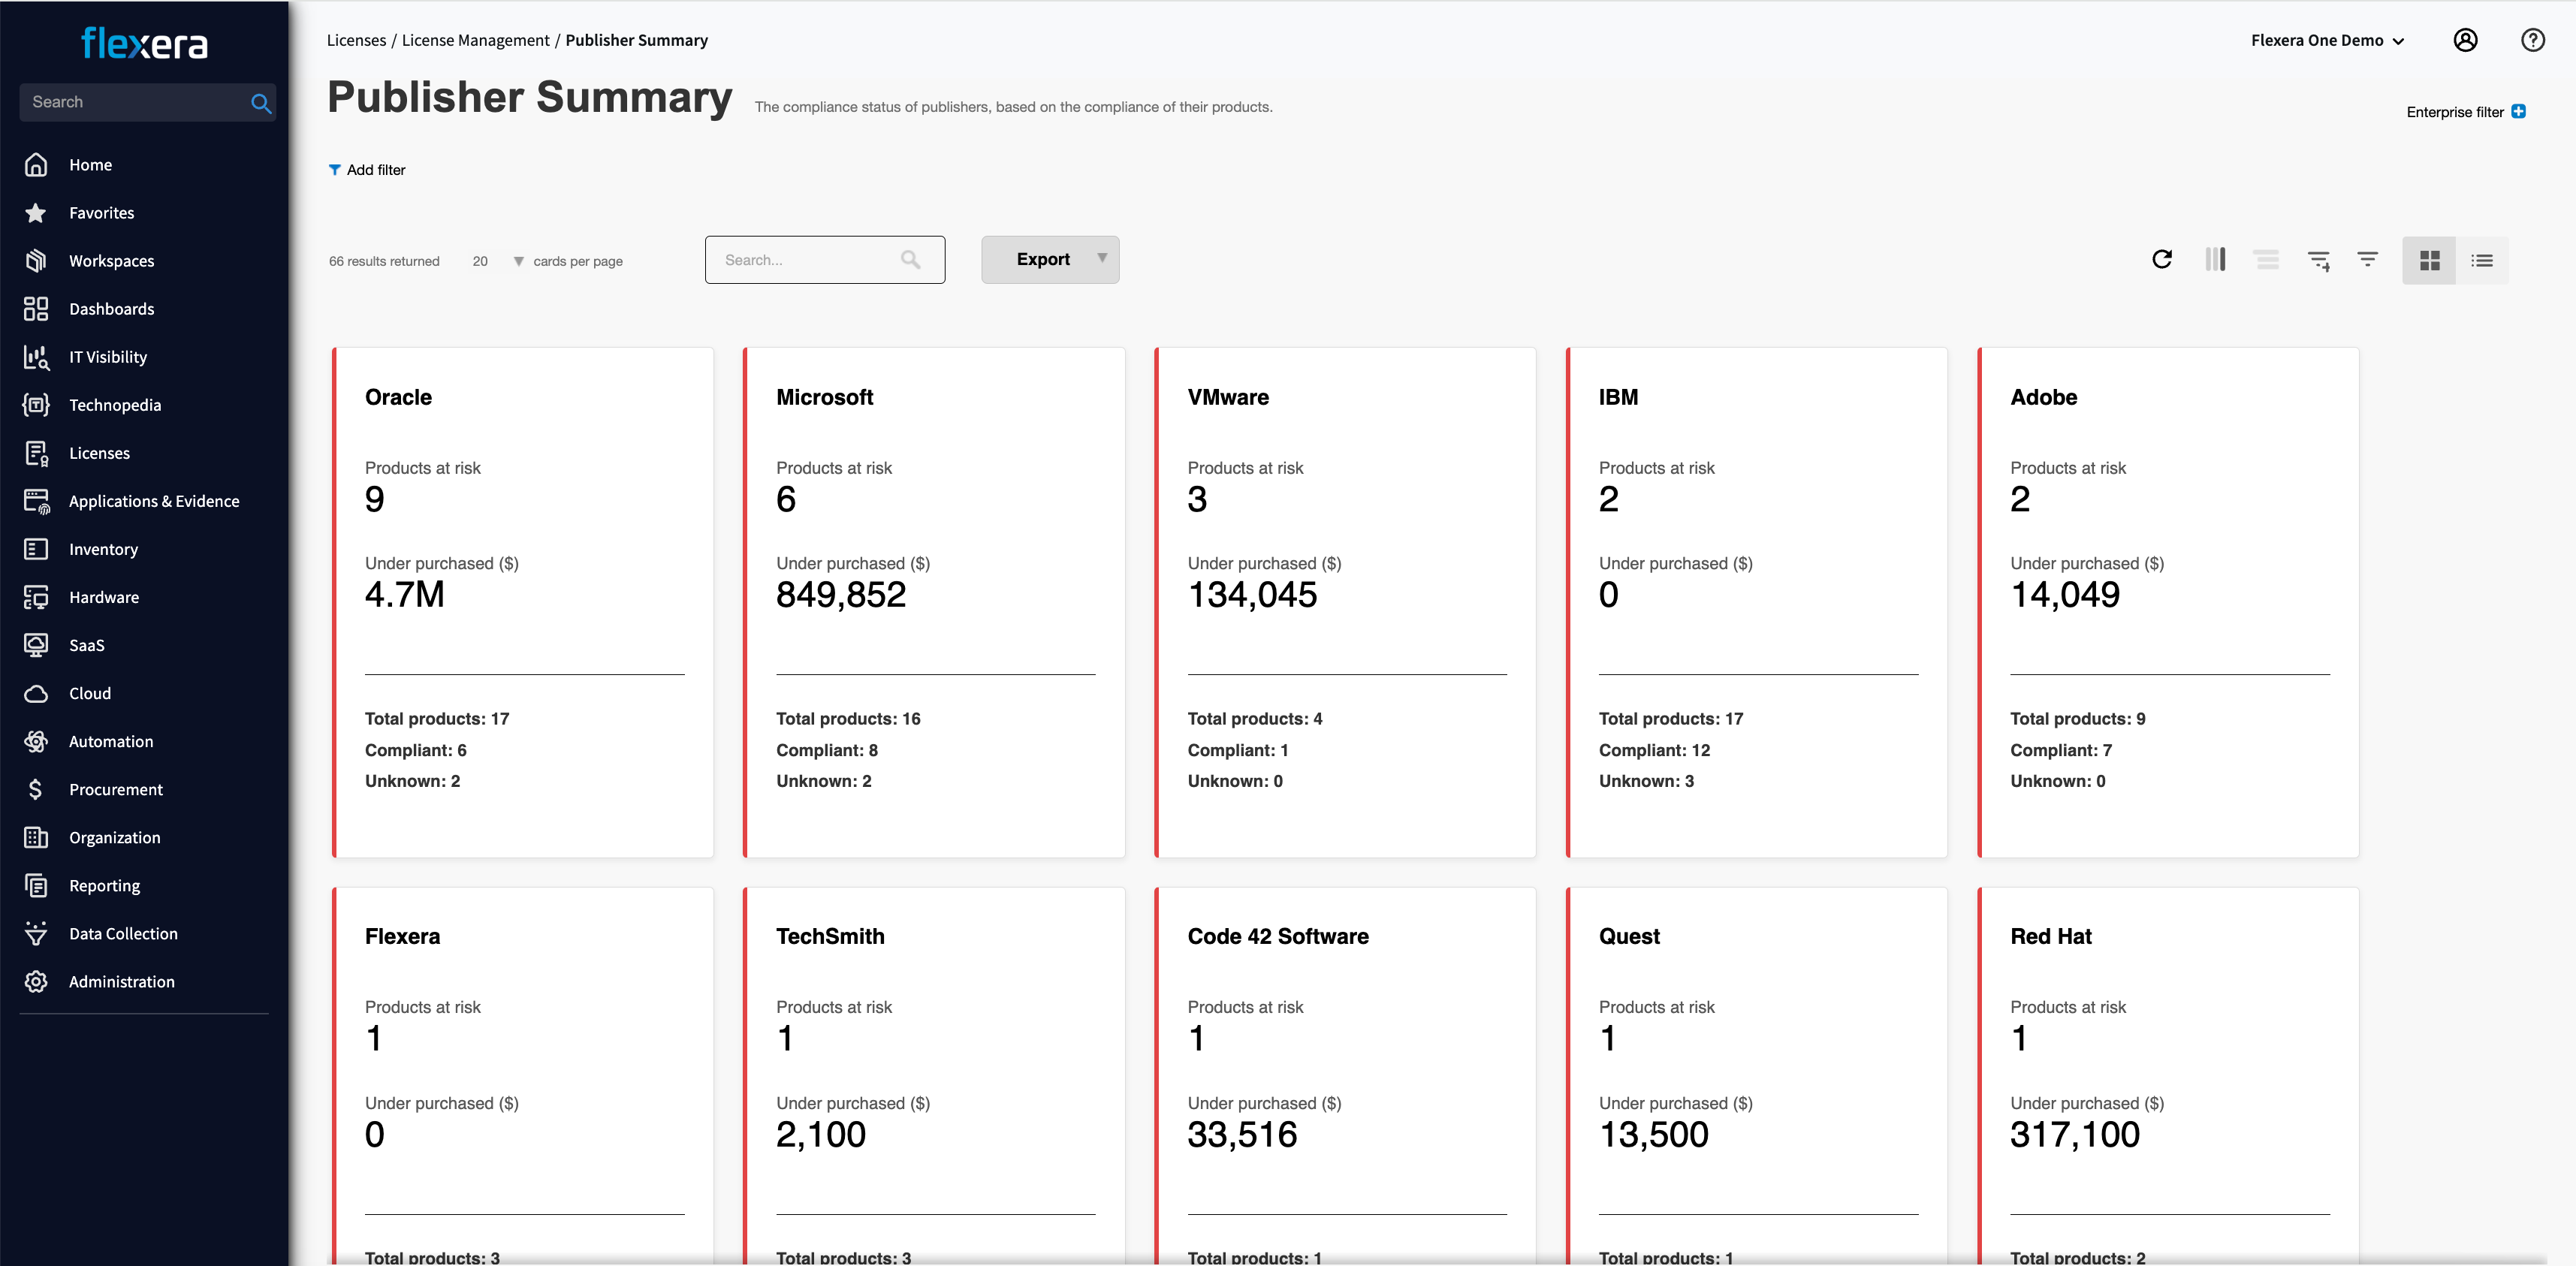Image resolution: width=2576 pixels, height=1266 pixels.
Task: Click the Licenses breadcrumb link
Action: (356, 40)
